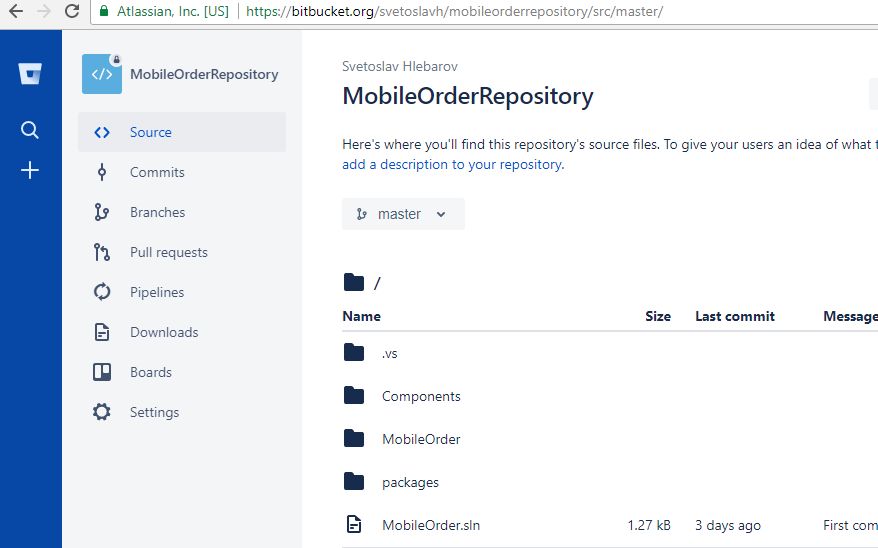Click the browser forward arrow

coord(44,11)
